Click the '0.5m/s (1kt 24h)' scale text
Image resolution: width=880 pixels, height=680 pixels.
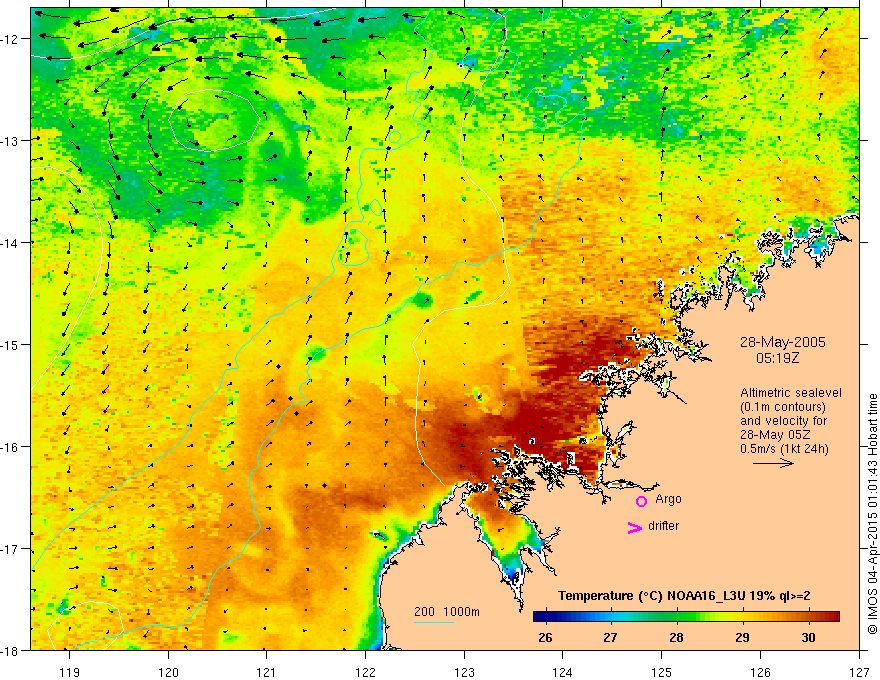point(784,449)
